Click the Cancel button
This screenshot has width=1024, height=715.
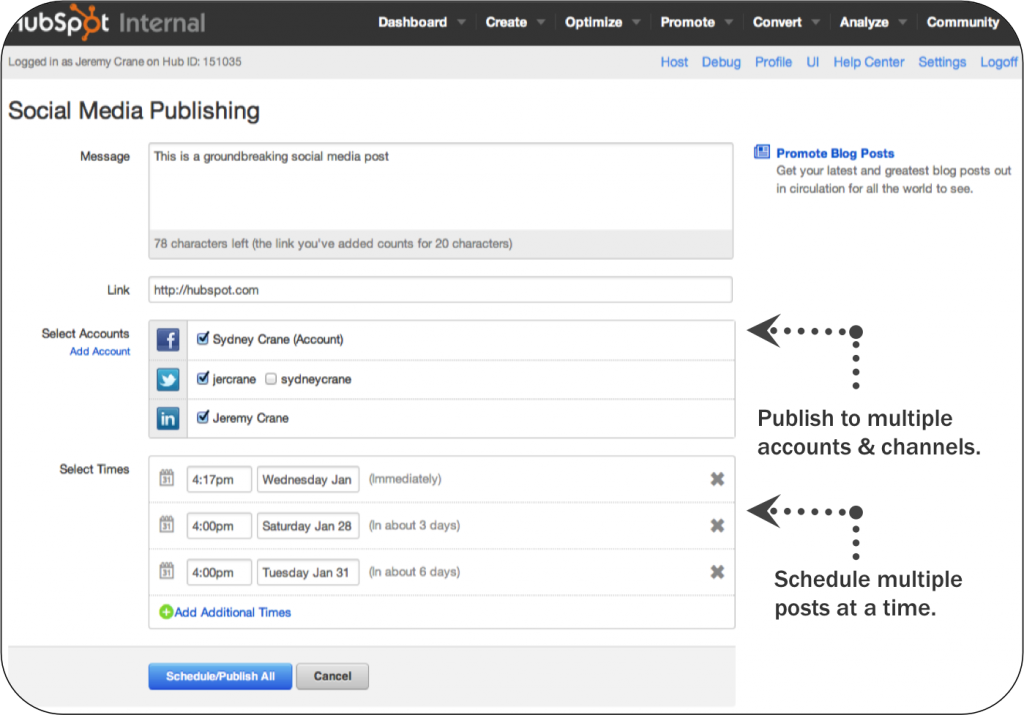[x=332, y=676]
